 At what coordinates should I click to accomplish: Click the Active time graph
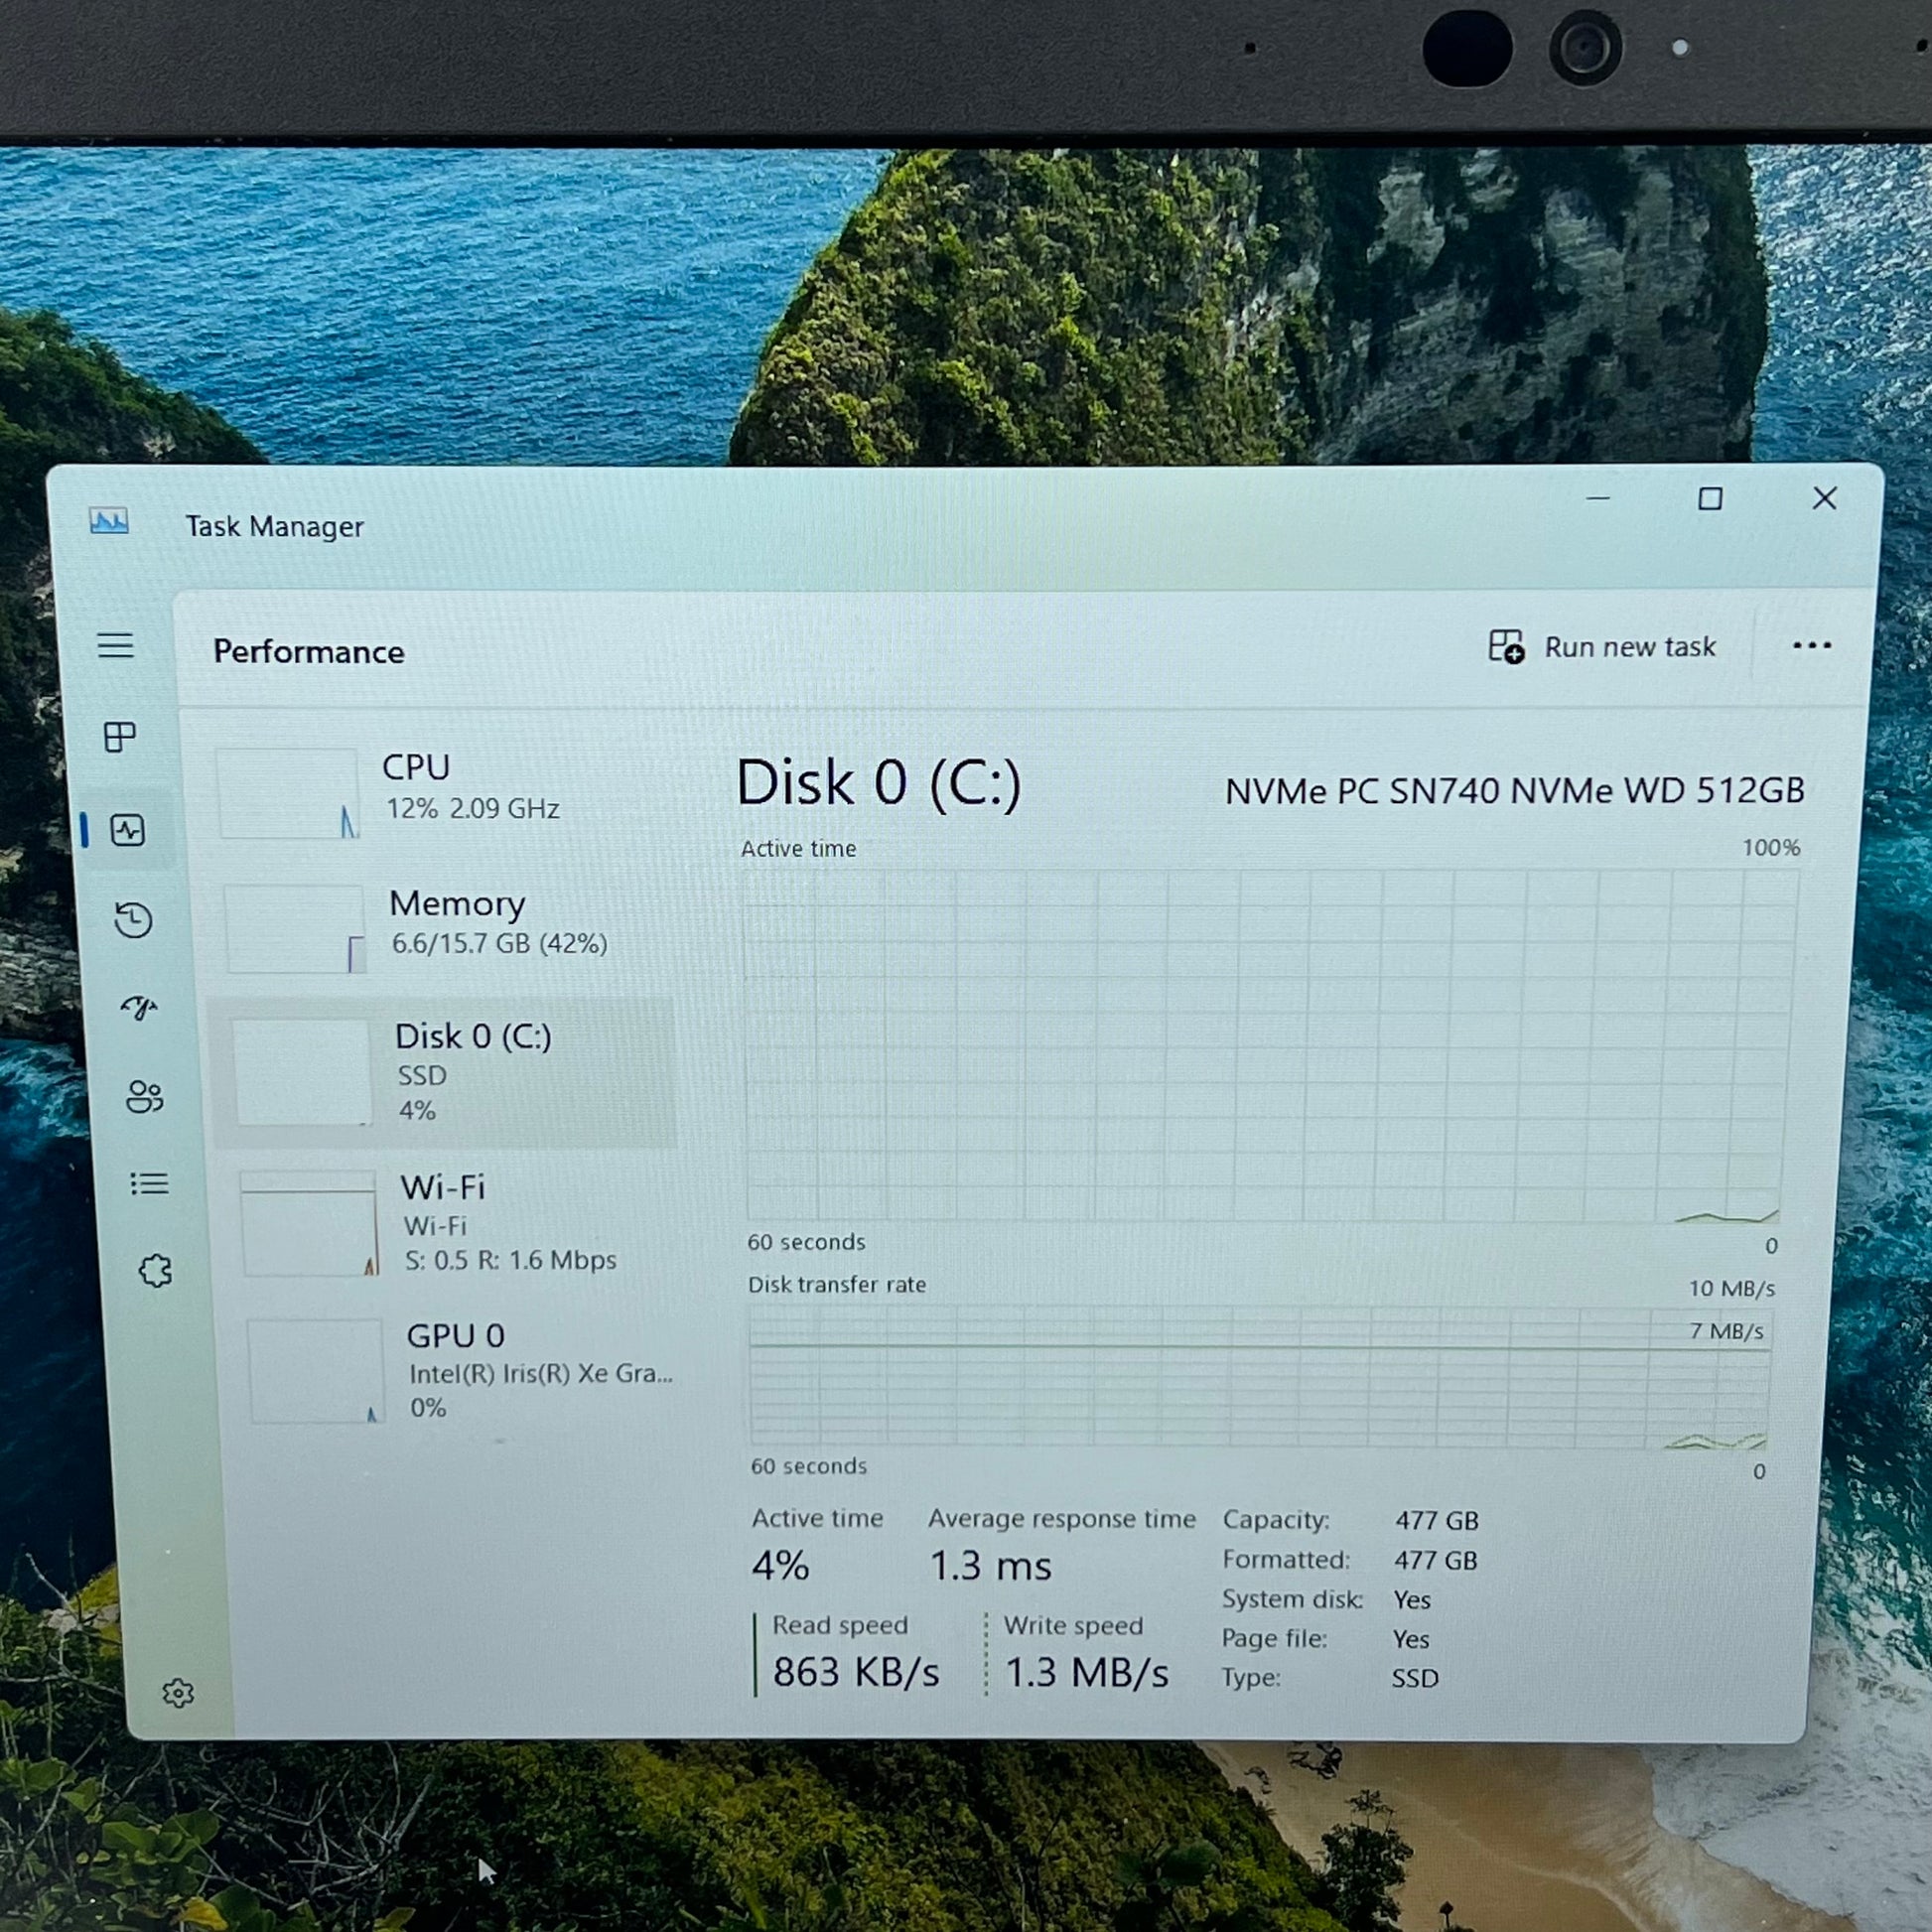pos(1270,1046)
